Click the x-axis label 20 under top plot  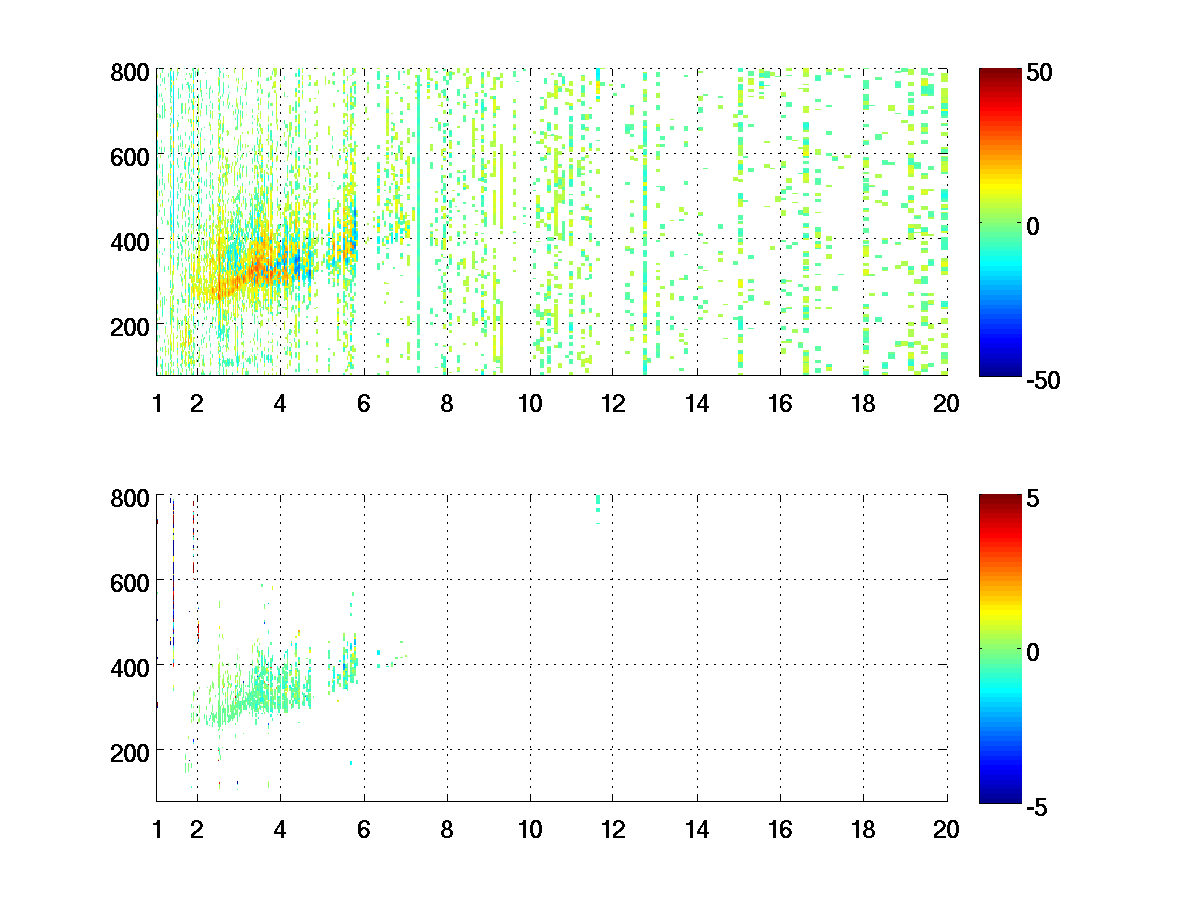tap(946, 403)
